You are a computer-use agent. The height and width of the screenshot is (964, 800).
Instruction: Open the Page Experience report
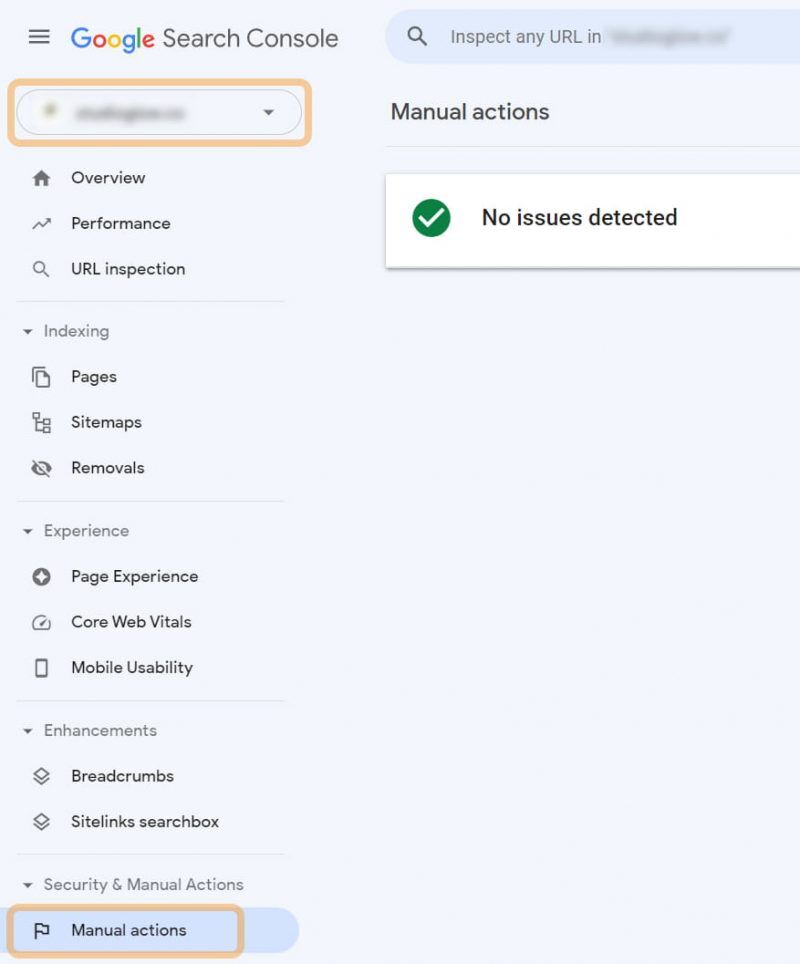pos(41,576)
